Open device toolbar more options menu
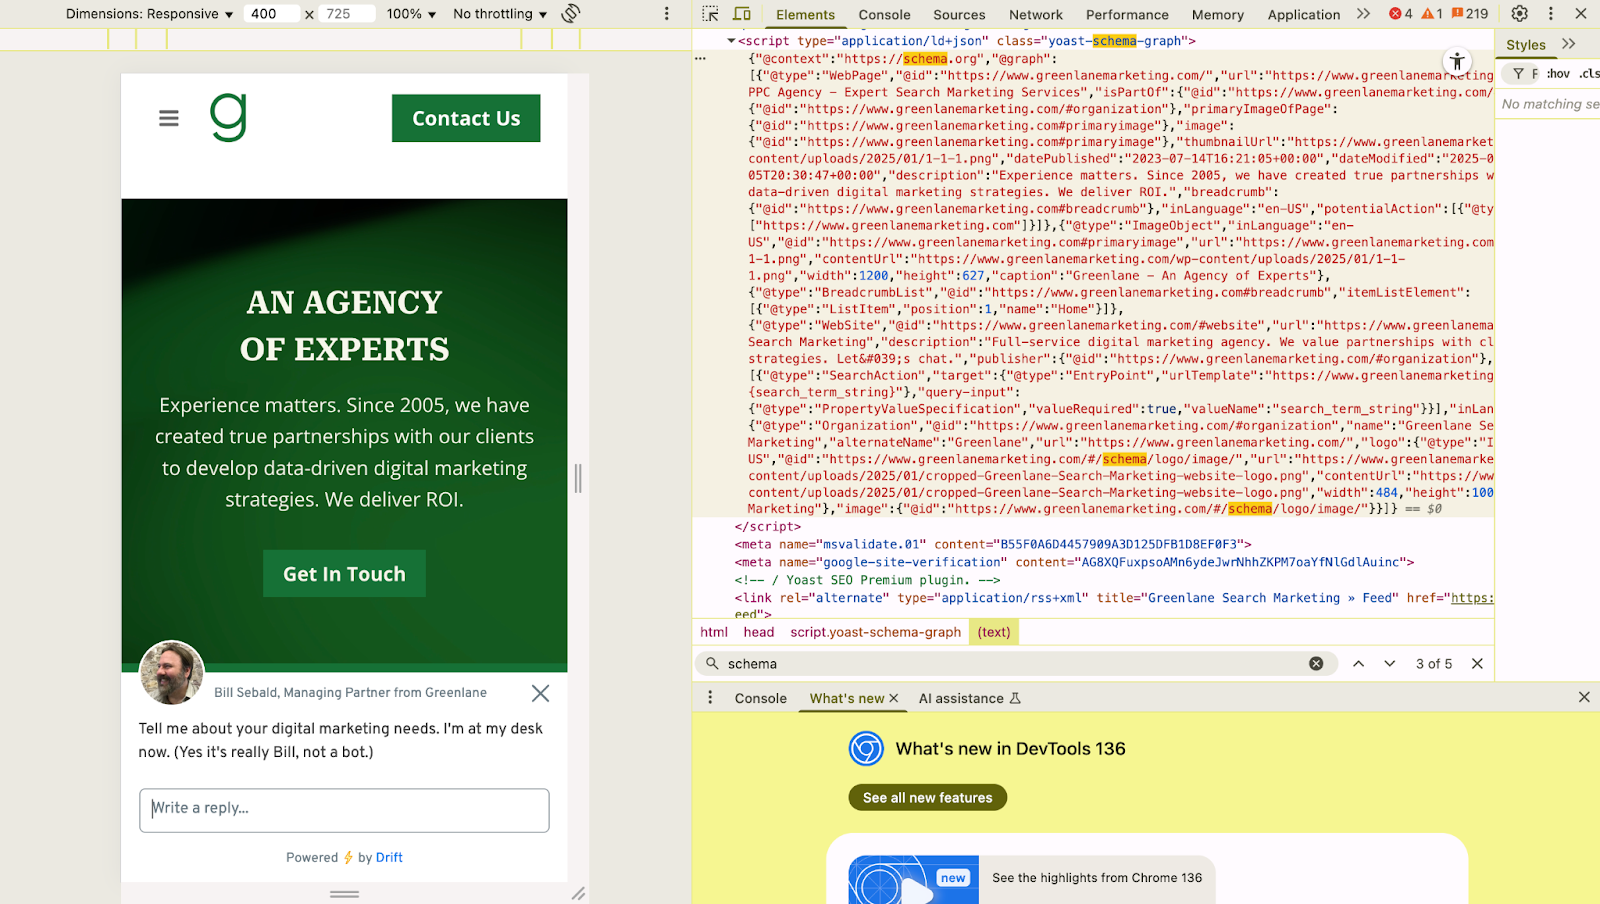The height and width of the screenshot is (904, 1600). [667, 14]
